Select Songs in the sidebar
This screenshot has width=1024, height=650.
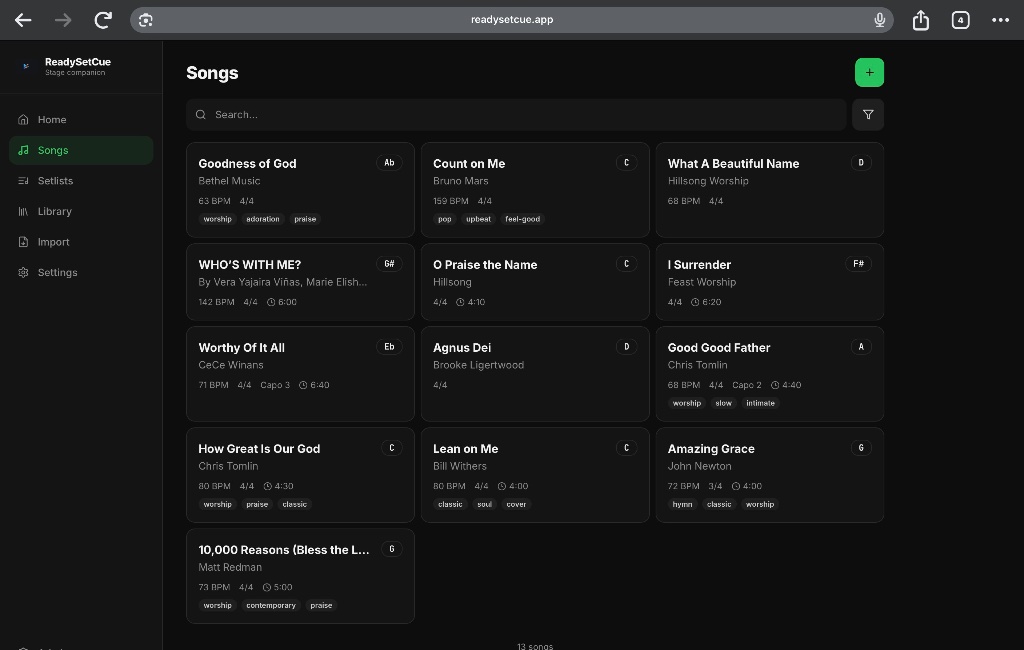point(81,150)
